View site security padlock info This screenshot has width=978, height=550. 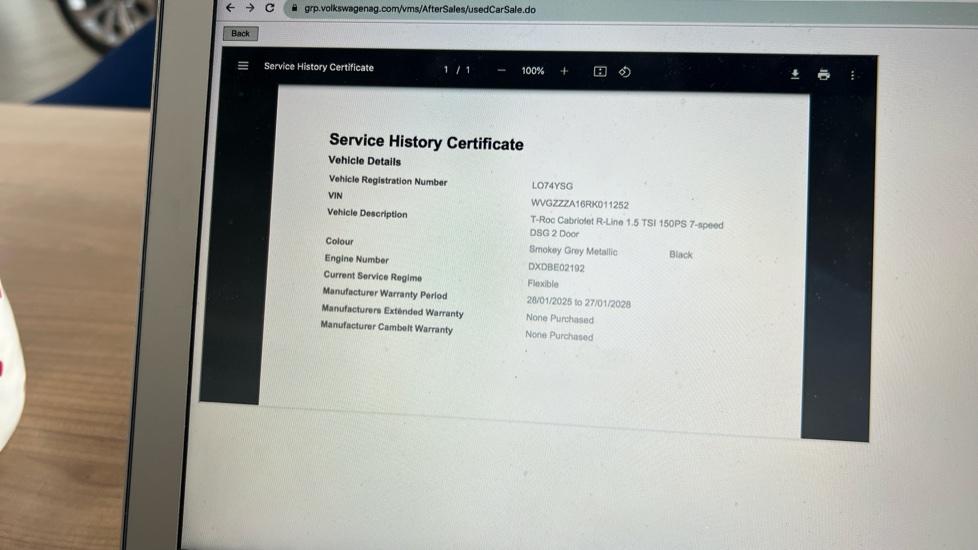pyautogui.click(x=294, y=8)
